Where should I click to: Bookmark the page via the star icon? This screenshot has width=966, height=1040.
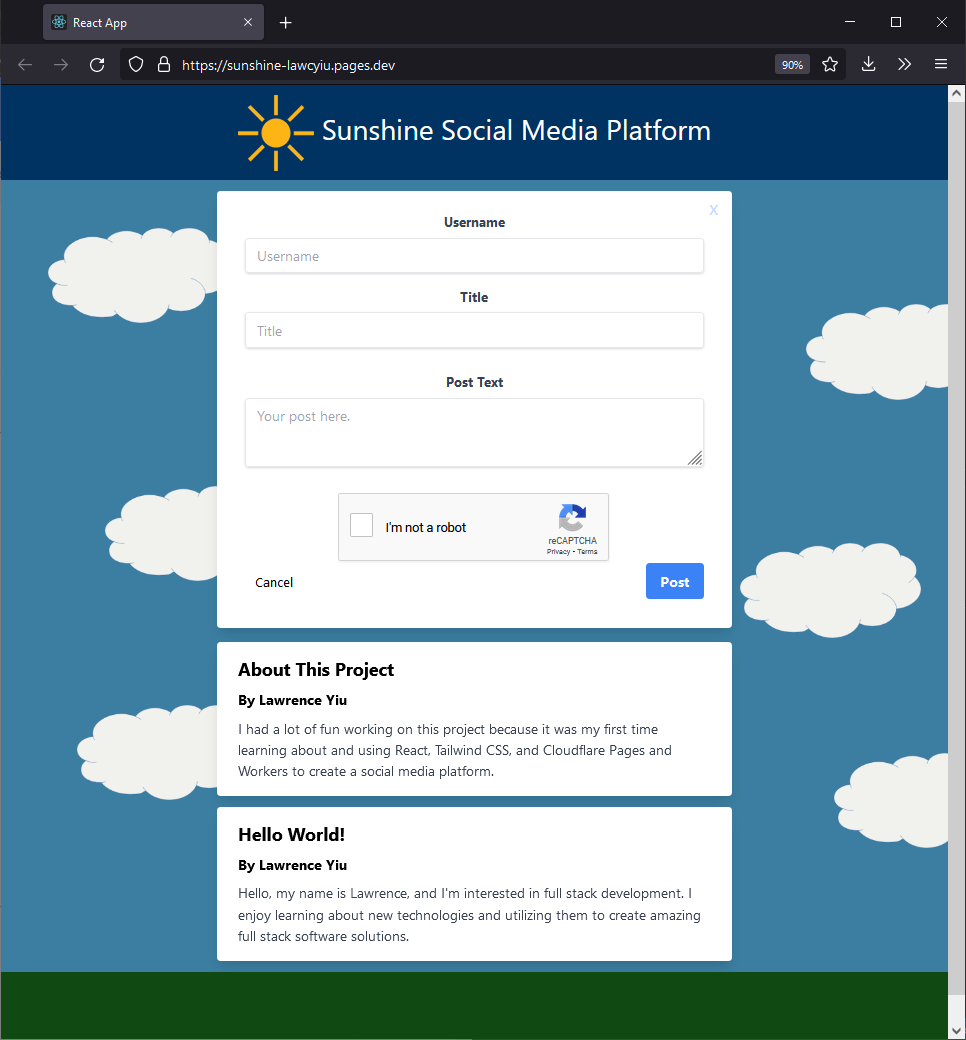830,63
